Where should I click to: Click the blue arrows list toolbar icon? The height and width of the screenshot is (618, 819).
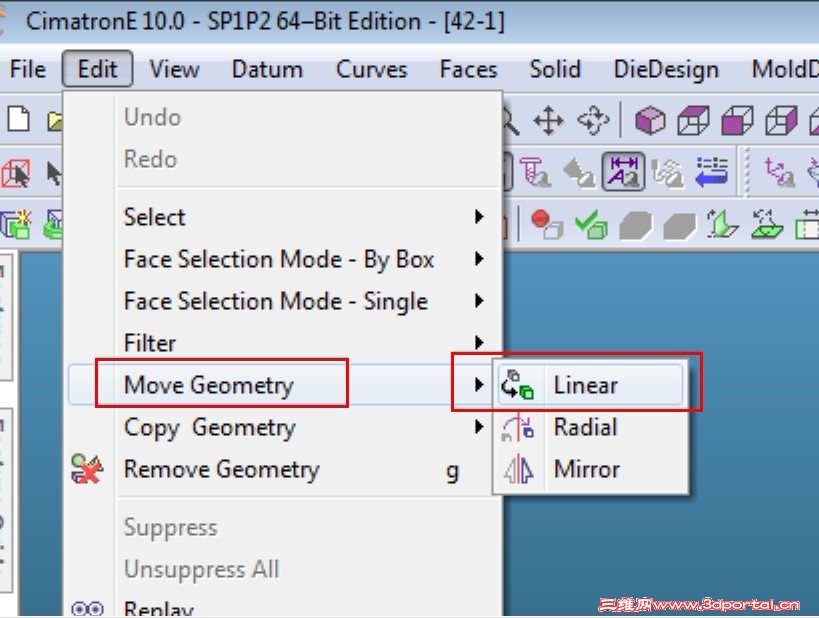[711, 171]
